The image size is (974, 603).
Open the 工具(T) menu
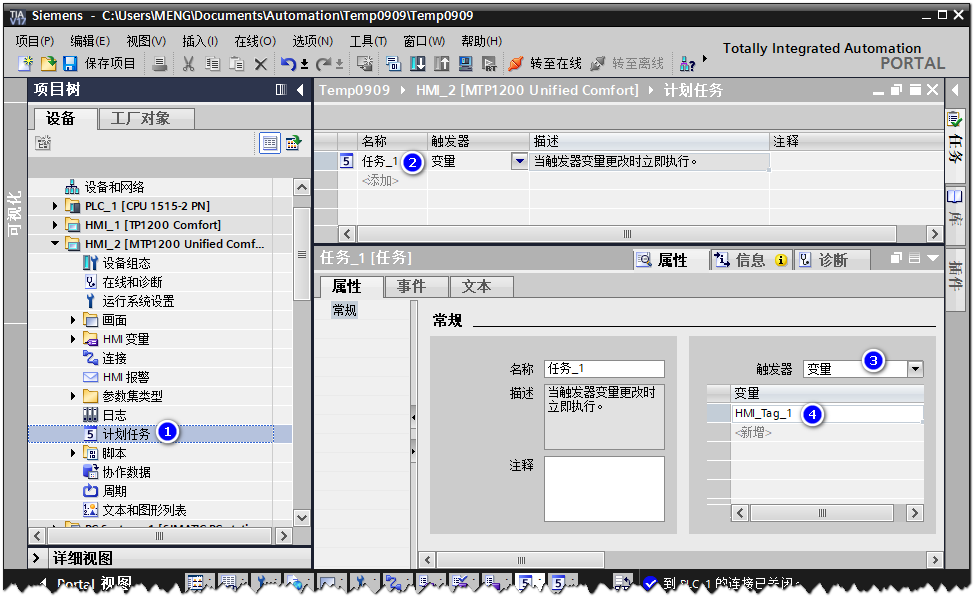point(368,41)
